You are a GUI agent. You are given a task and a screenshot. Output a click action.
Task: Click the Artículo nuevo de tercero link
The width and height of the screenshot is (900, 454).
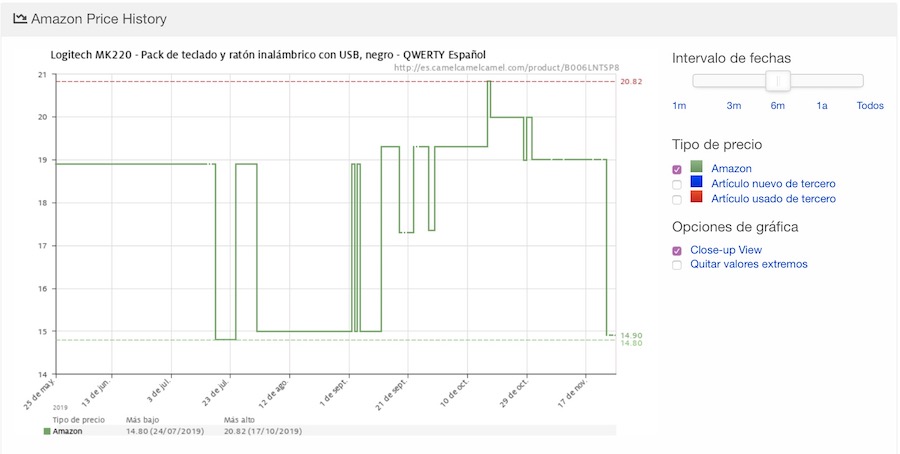click(773, 184)
